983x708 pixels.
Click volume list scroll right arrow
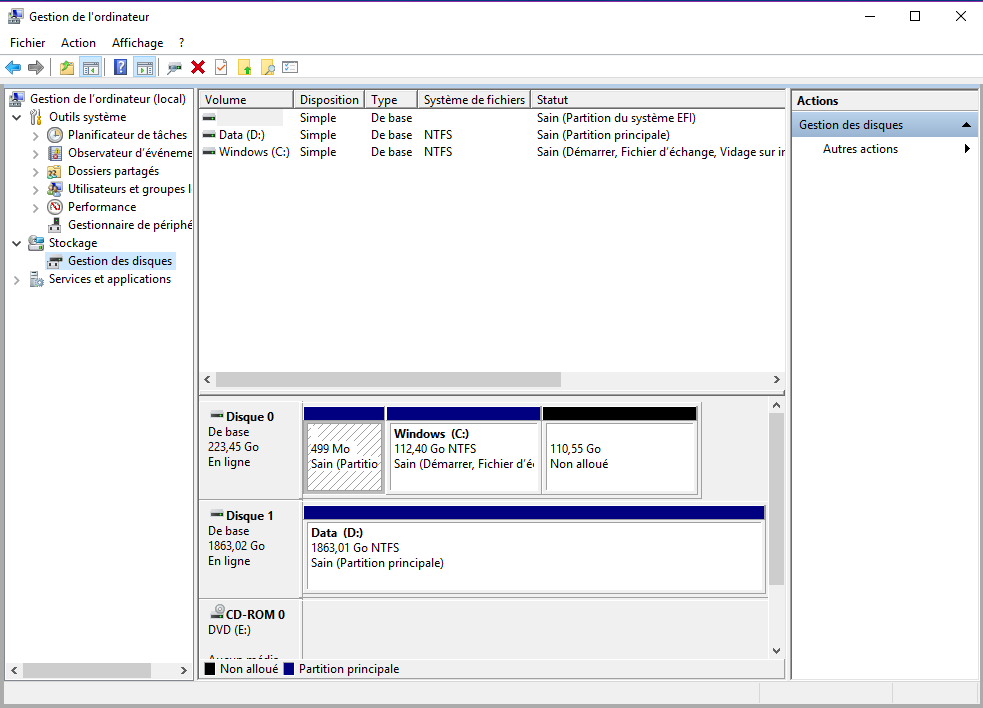[777, 379]
